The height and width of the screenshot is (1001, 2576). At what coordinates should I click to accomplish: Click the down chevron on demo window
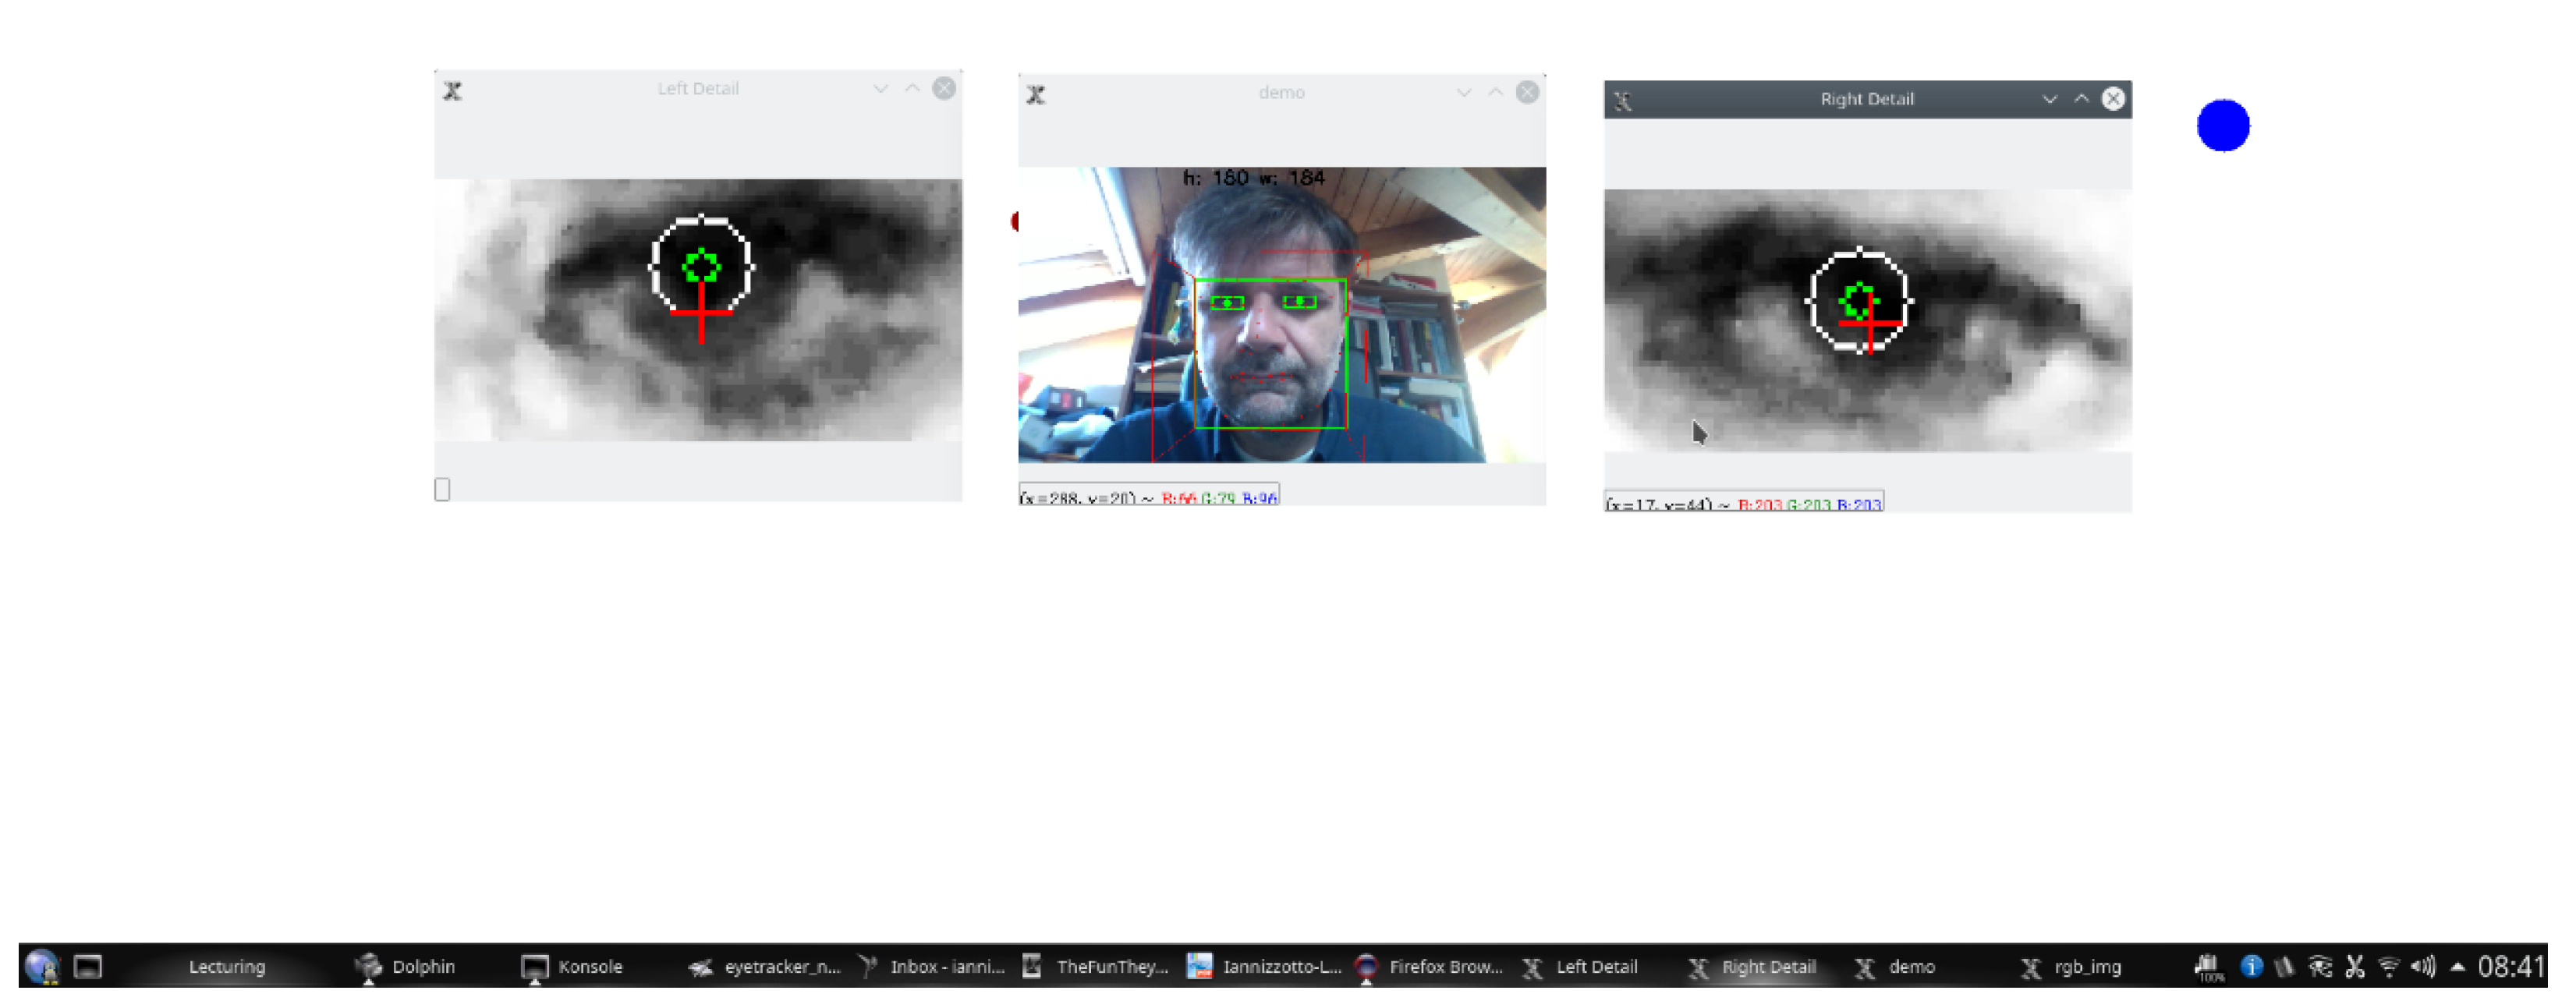coord(1464,93)
